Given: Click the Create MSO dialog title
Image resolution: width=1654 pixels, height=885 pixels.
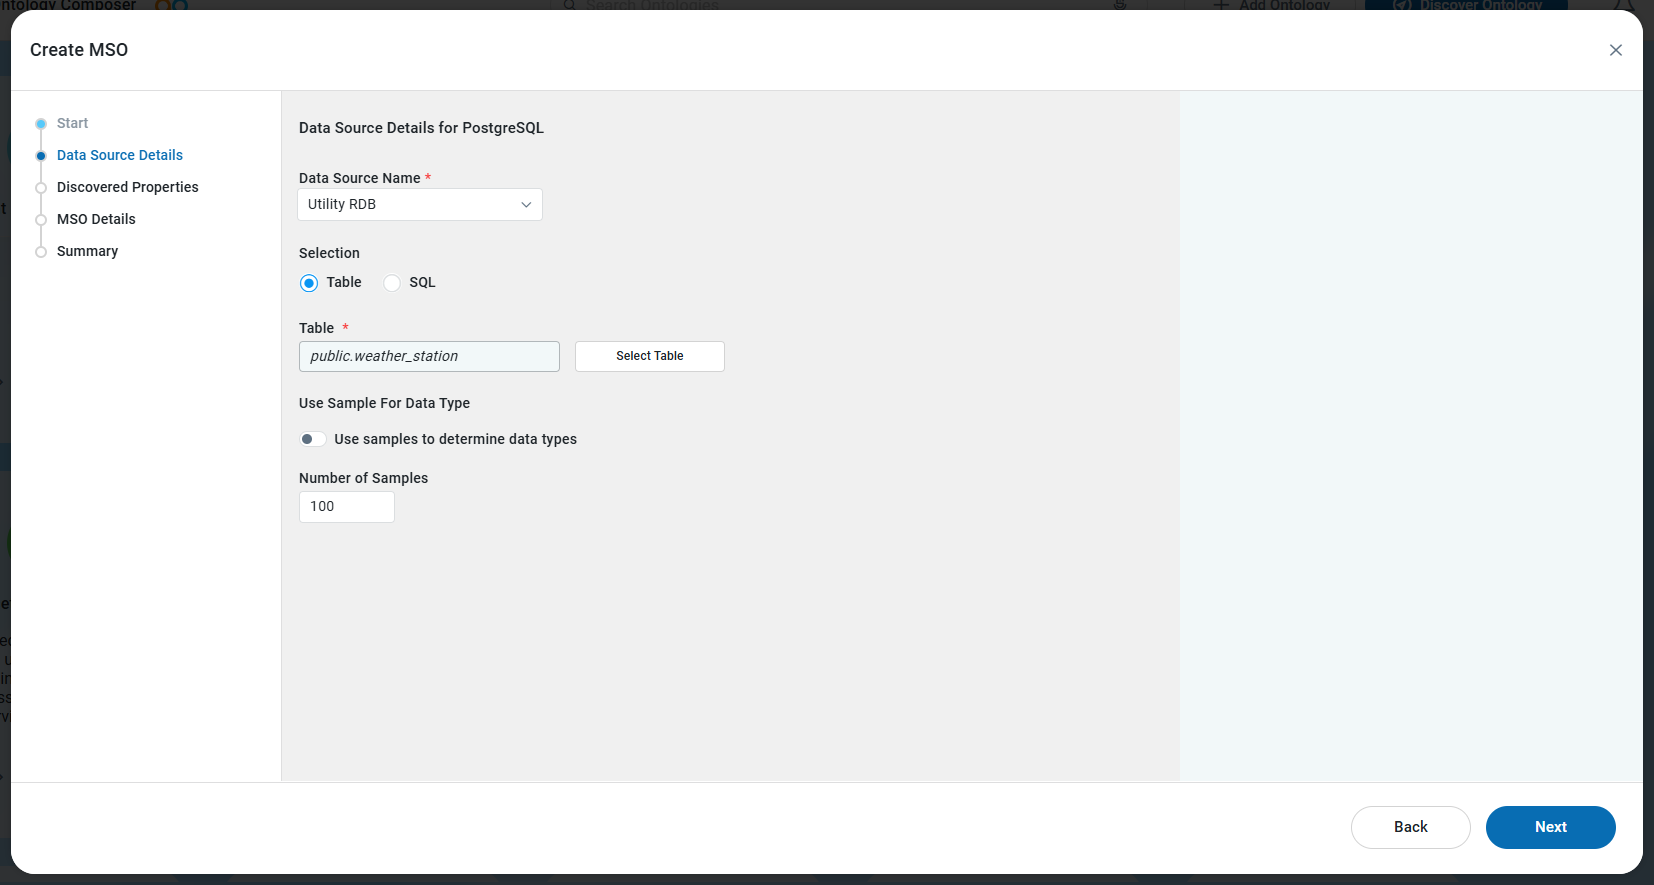Looking at the screenshot, I should [79, 50].
